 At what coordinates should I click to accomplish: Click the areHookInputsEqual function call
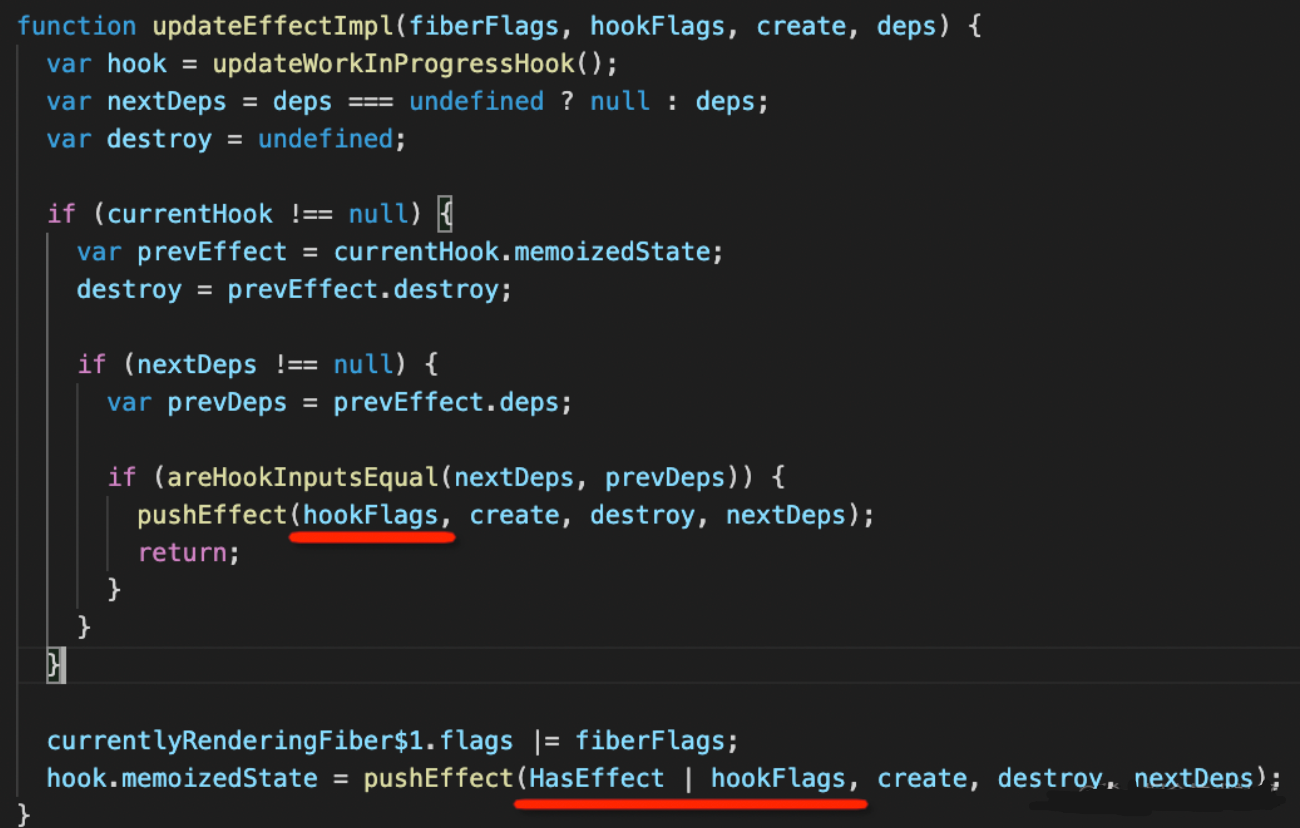pos(303,477)
